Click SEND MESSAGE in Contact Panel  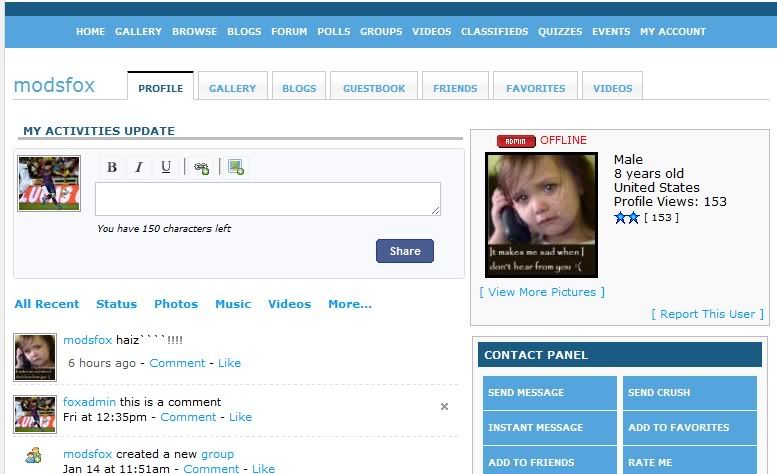[x=550, y=393]
